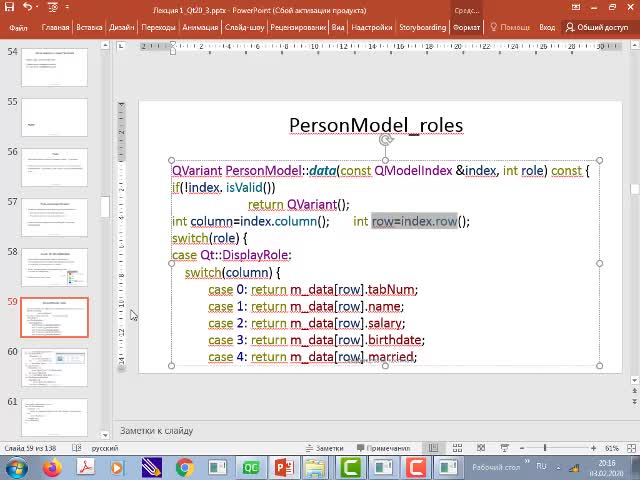640x480 pixels.
Task: Go to next slide via double-down arrow
Action: 634,402
